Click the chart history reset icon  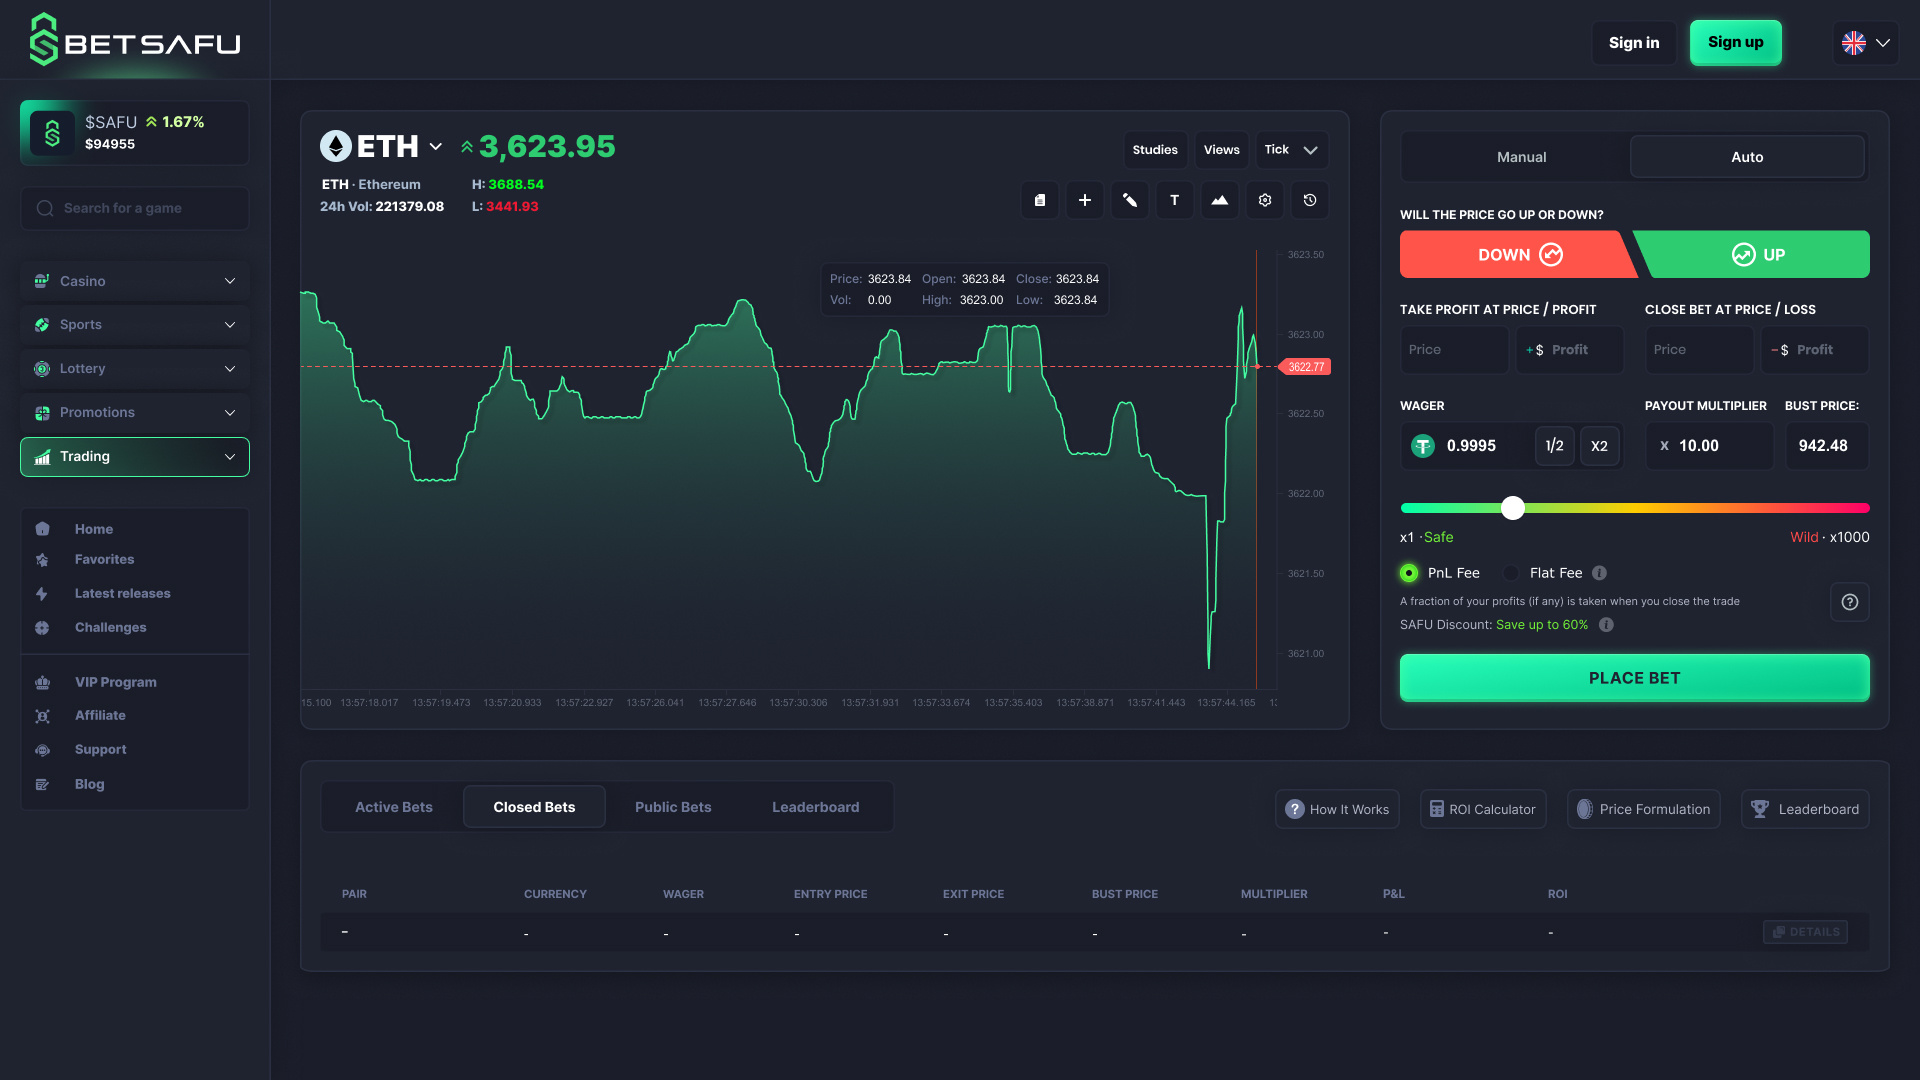pos(1309,199)
